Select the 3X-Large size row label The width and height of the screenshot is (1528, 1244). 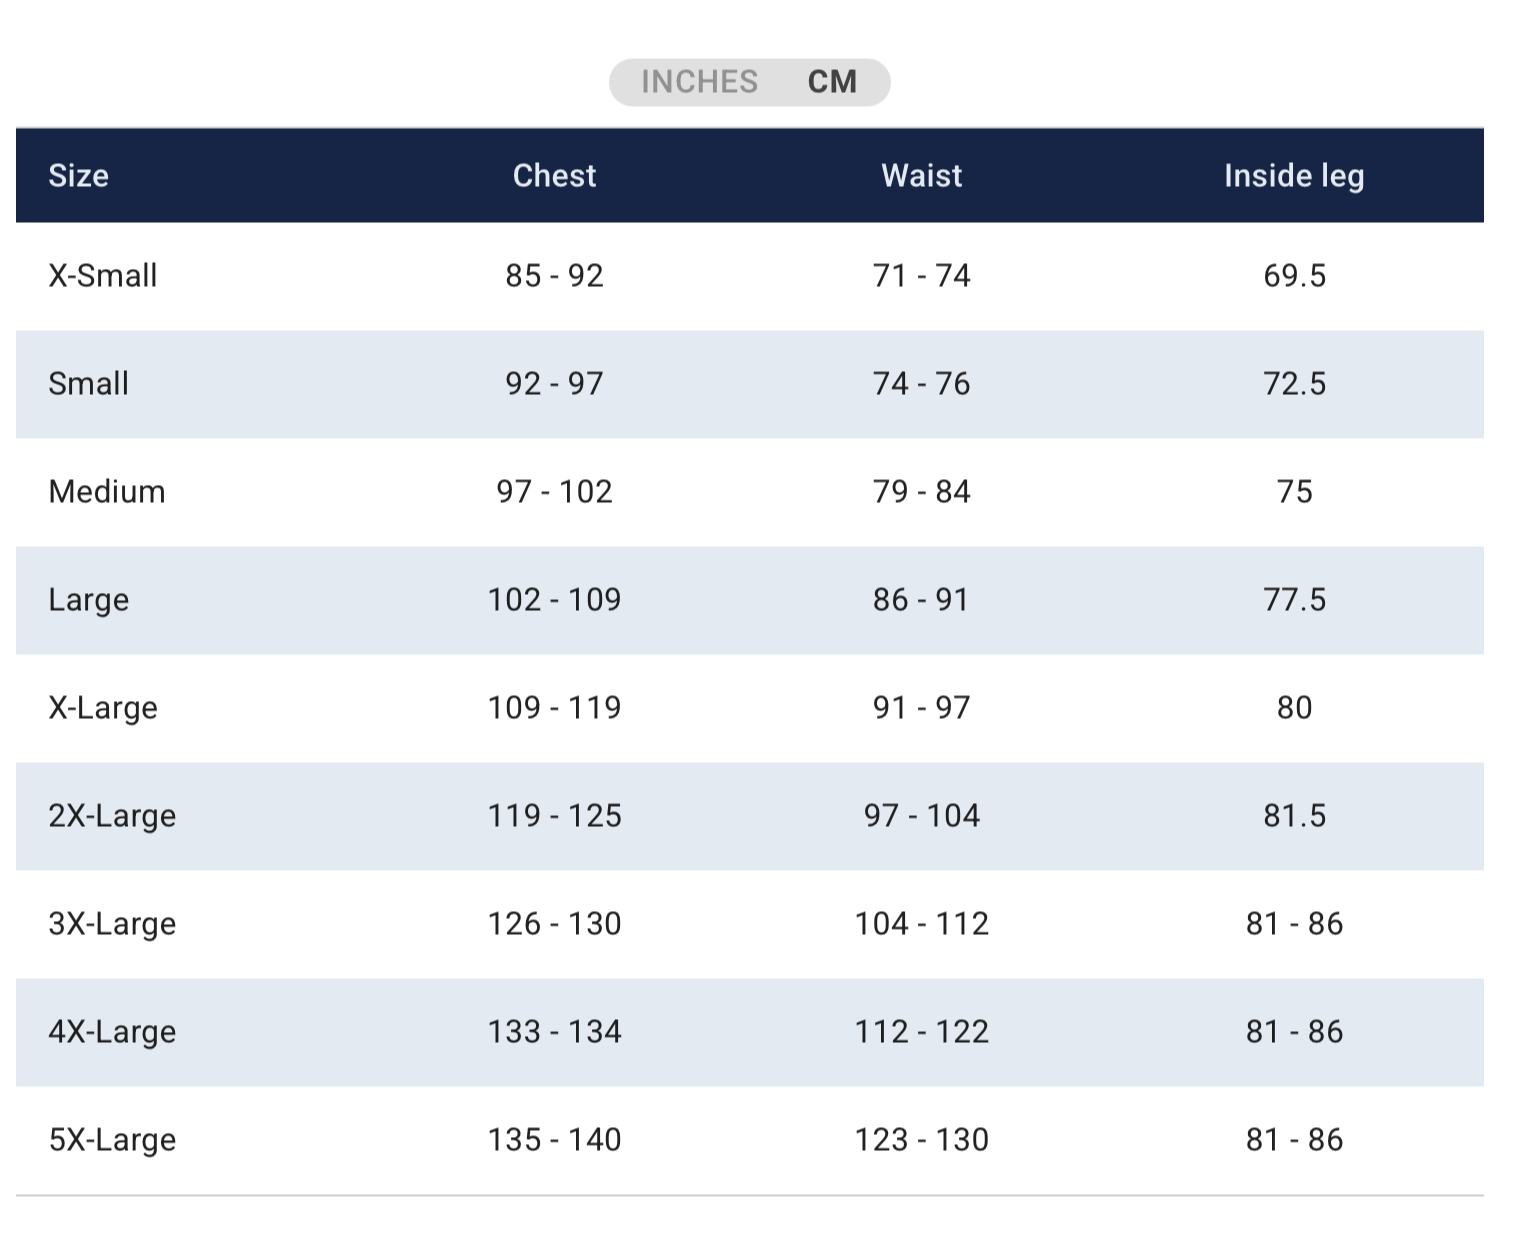[112, 924]
